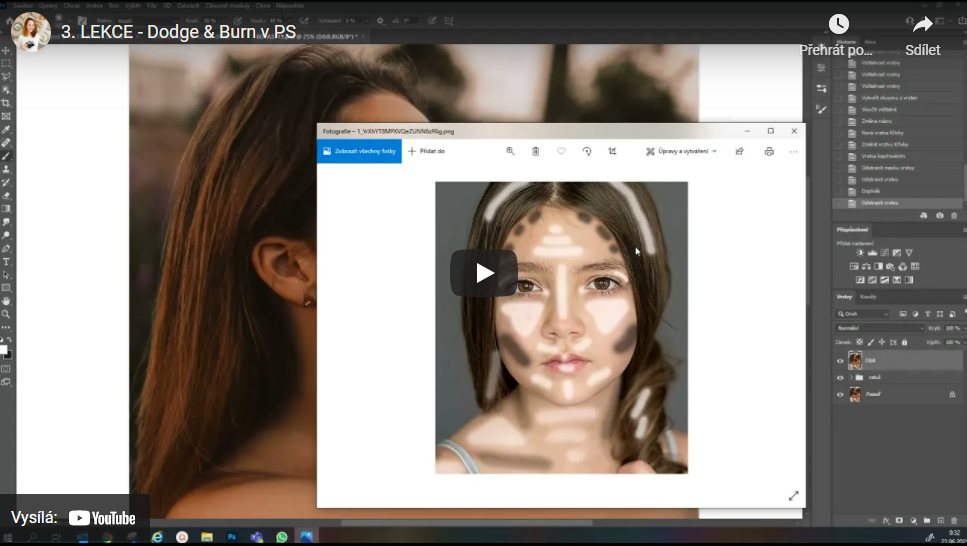Screen dimensions: 967x546
Task: Click the print icon in Photos toolbar
Action: click(x=769, y=151)
